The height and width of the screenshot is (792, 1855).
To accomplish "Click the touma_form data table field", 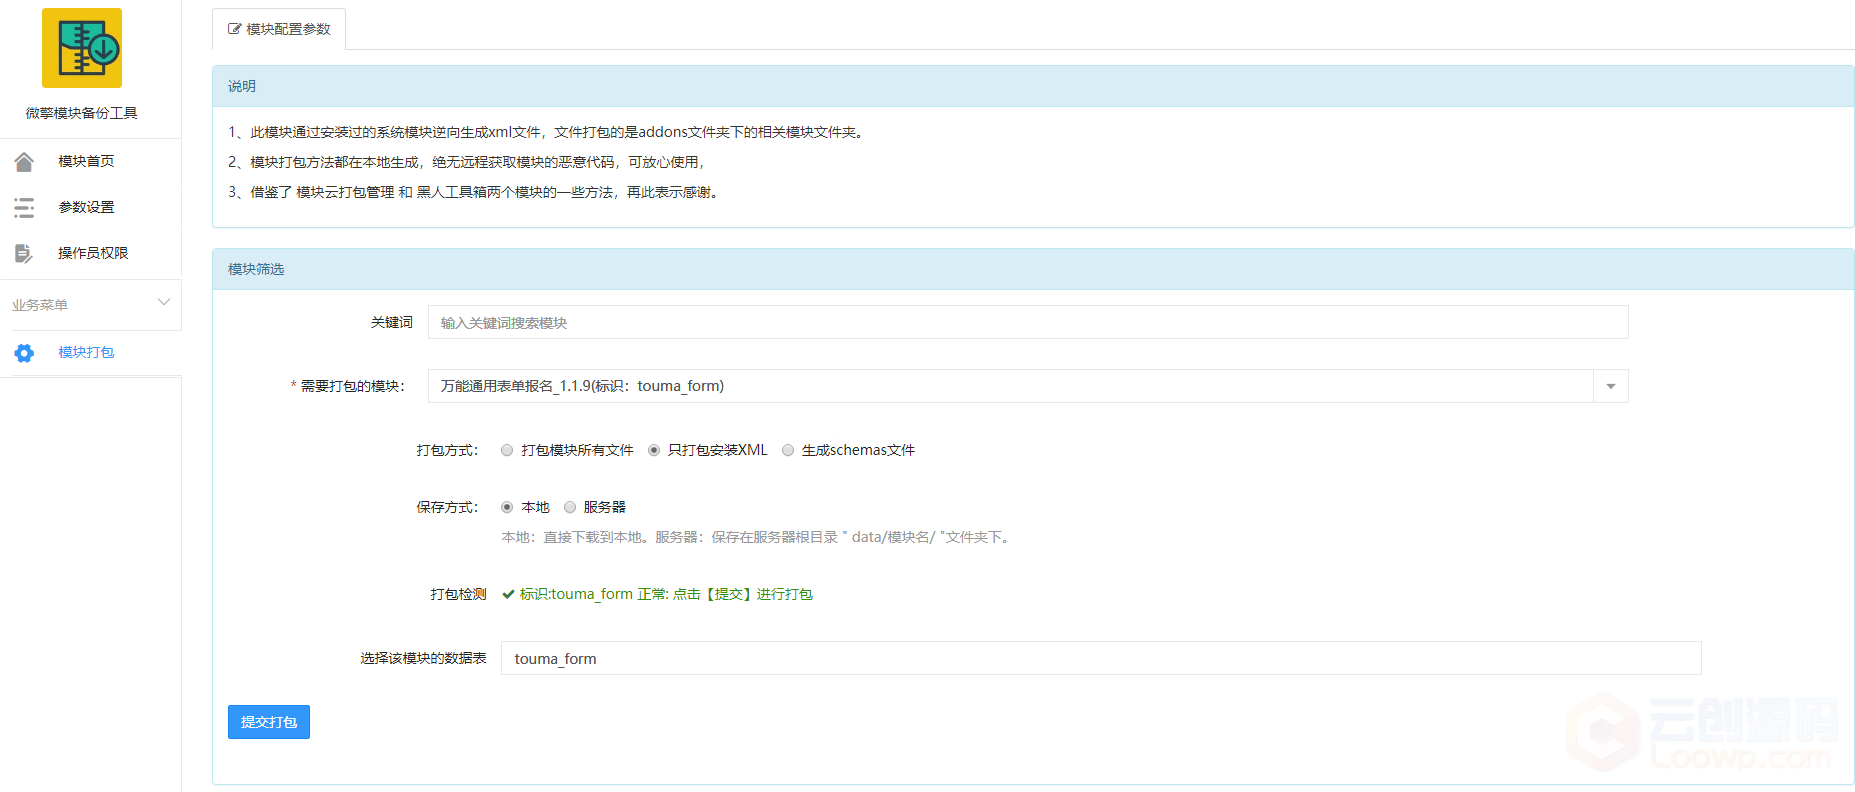I will point(1101,658).
